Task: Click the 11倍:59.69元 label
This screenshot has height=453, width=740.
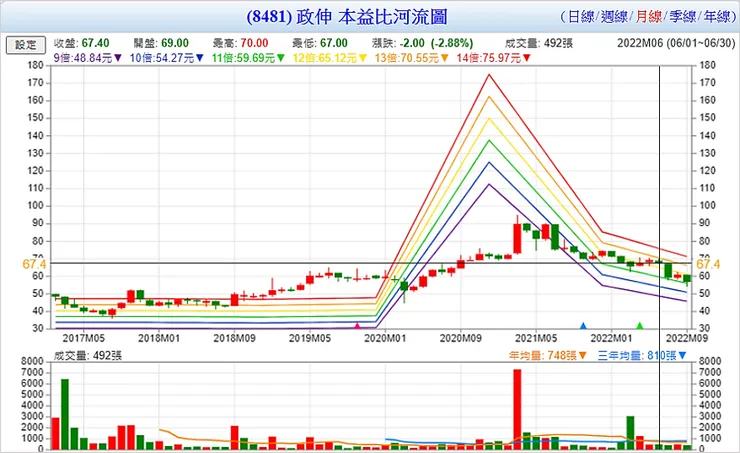Action: click(244, 58)
